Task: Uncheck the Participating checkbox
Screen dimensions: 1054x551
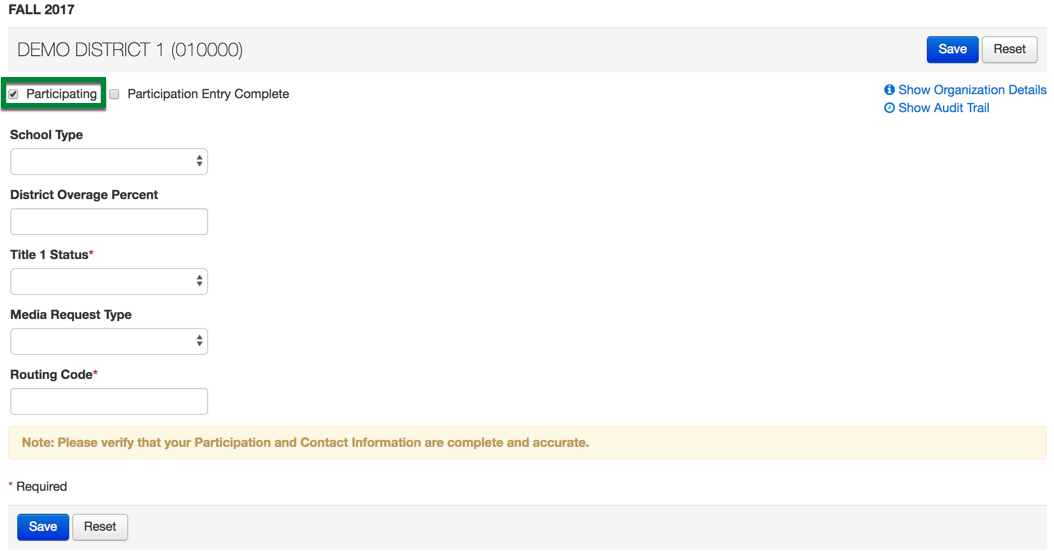Action: pos(13,94)
